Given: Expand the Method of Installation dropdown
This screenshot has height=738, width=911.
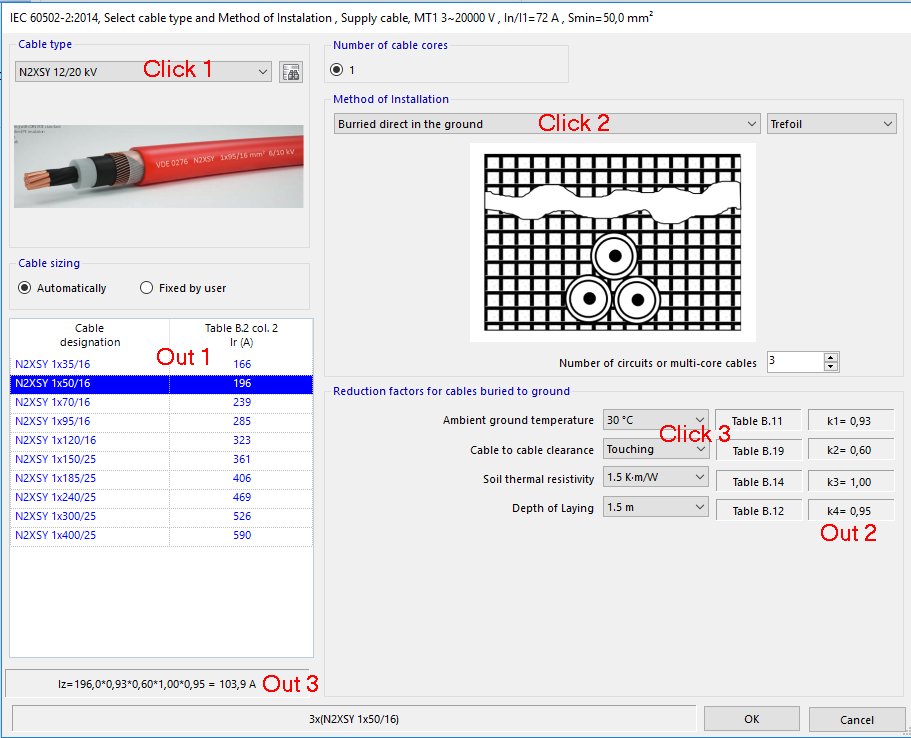Looking at the screenshot, I should [x=547, y=124].
